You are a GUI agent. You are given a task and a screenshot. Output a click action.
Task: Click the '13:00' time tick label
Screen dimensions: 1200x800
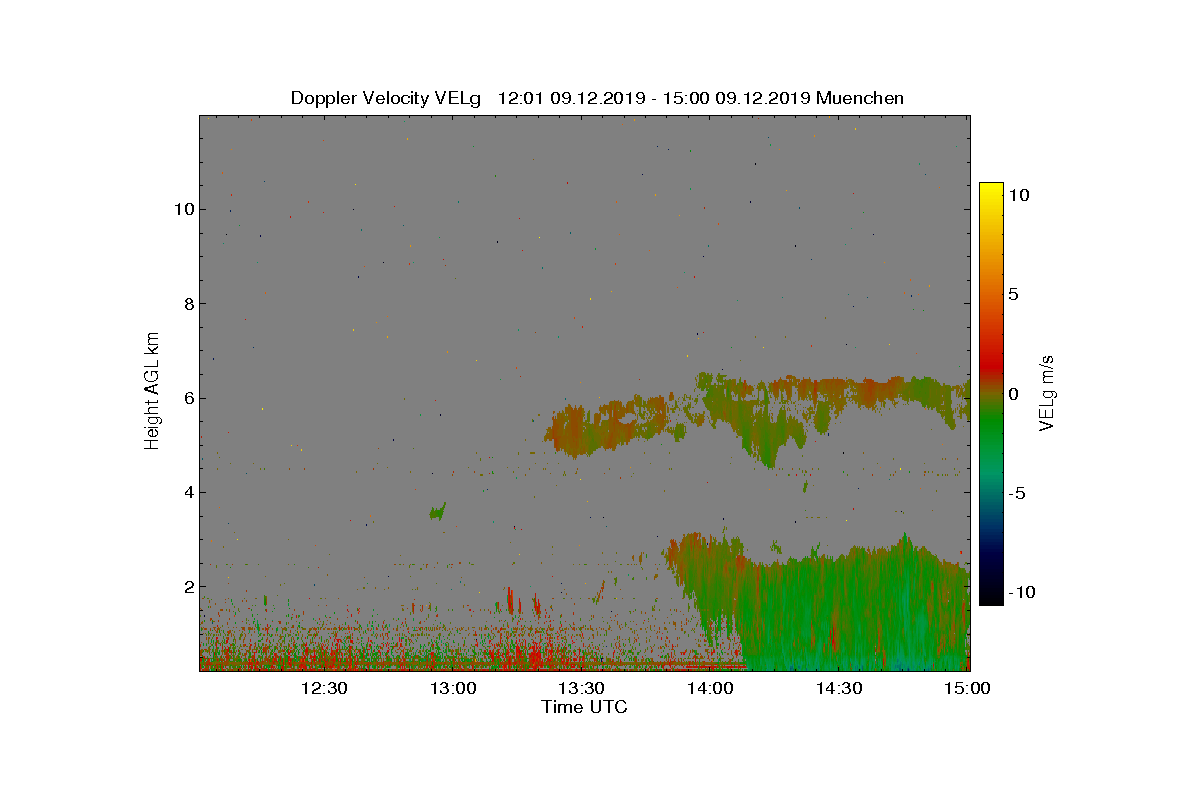point(453,689)
